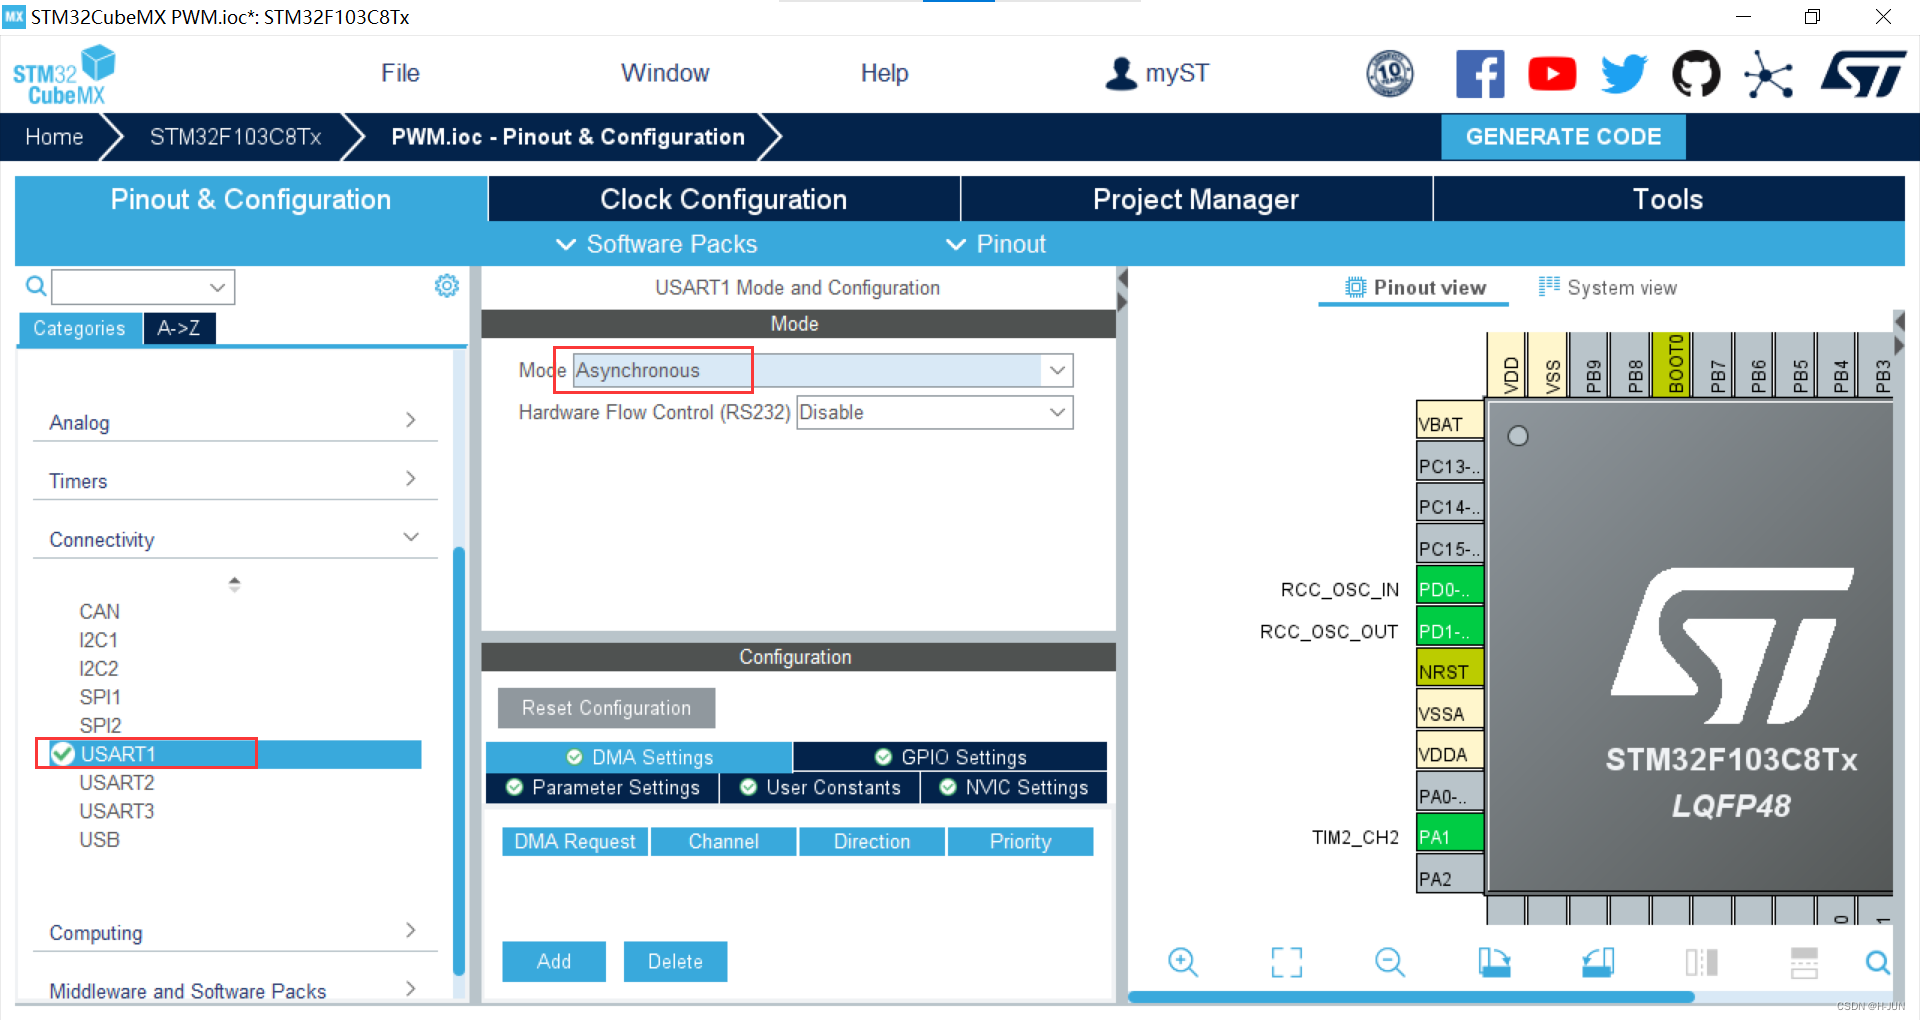Click the split vertical view icon
This screenshot has height=1020, width=1920.
tap(1701, 962)
